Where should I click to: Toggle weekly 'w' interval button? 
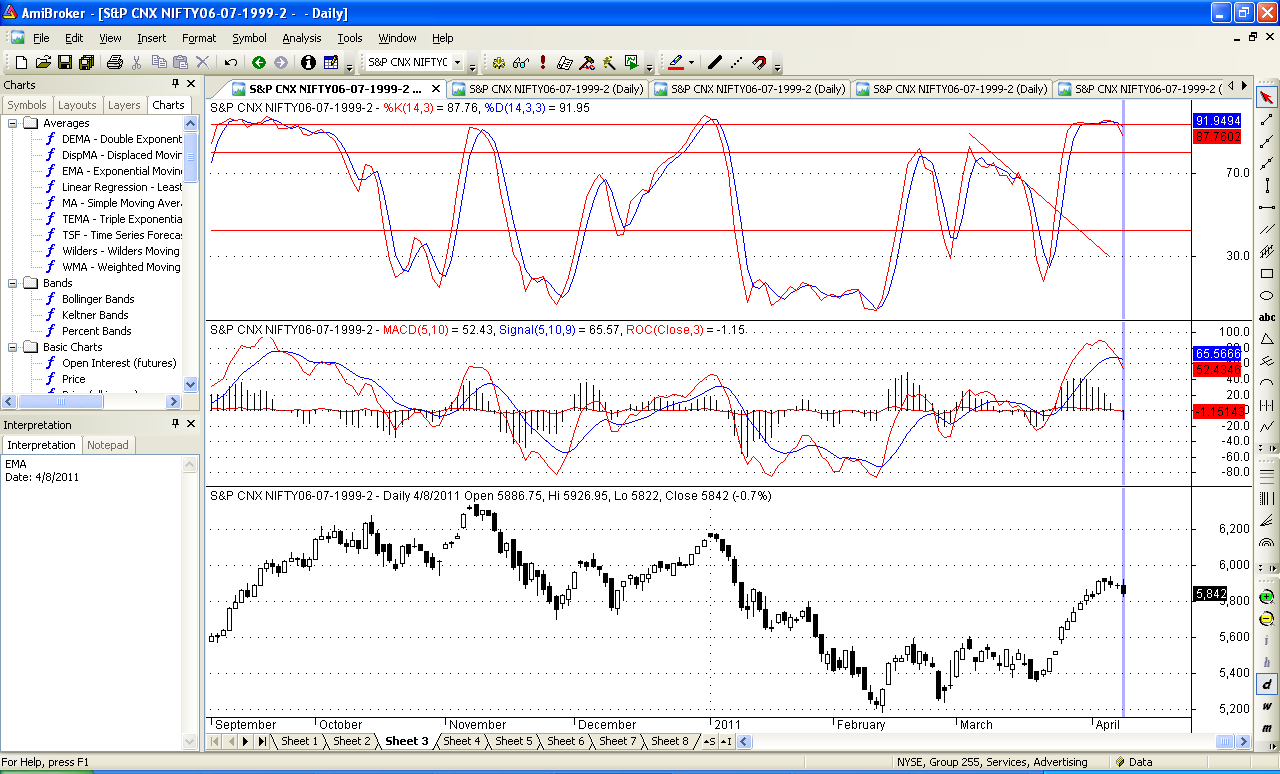pos(1267,707)
